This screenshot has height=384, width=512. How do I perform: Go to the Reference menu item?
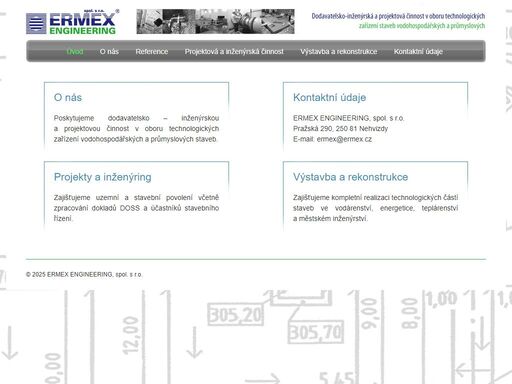[152, 52]
